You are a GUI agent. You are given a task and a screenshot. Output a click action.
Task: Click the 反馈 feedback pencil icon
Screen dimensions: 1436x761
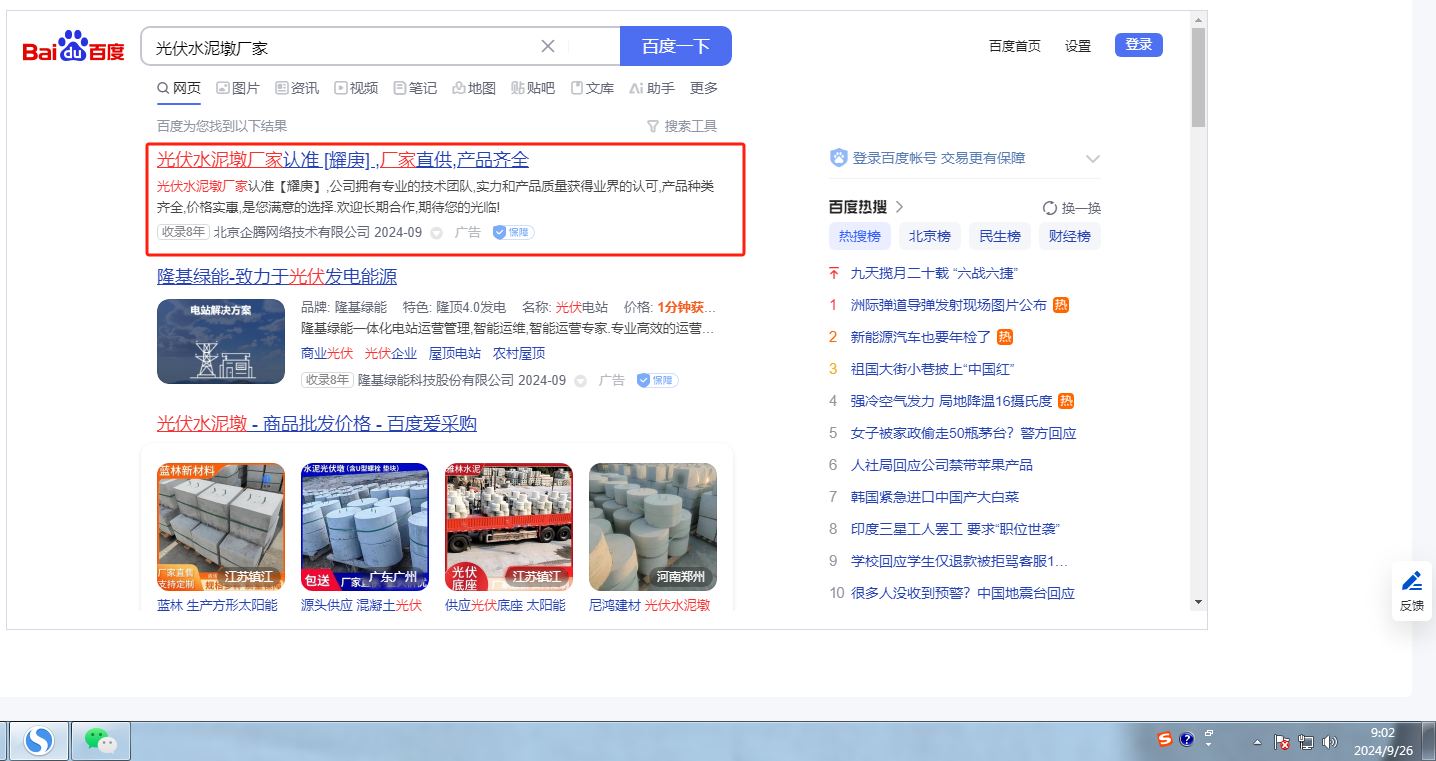[1412, 581]
